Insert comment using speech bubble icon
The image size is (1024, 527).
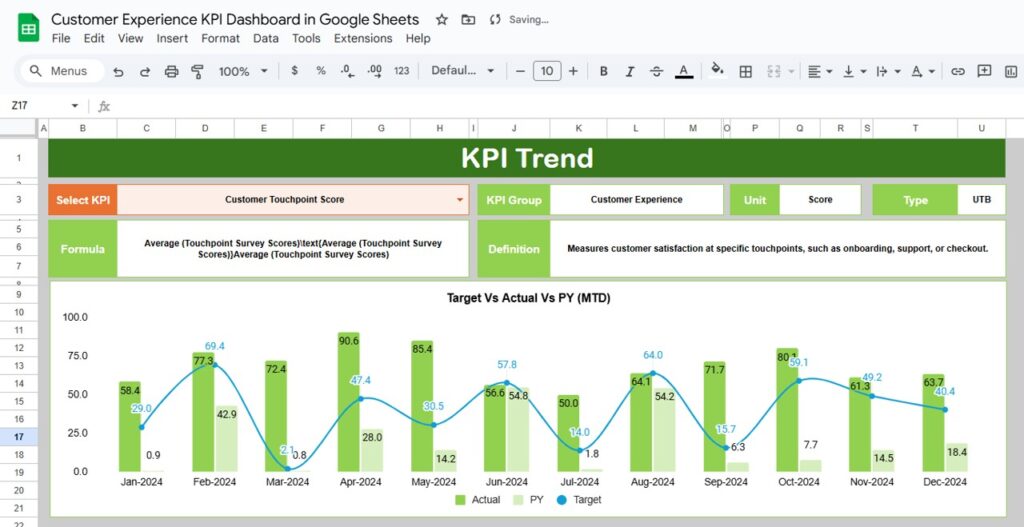pyautogui.click(x=984, y=71)
